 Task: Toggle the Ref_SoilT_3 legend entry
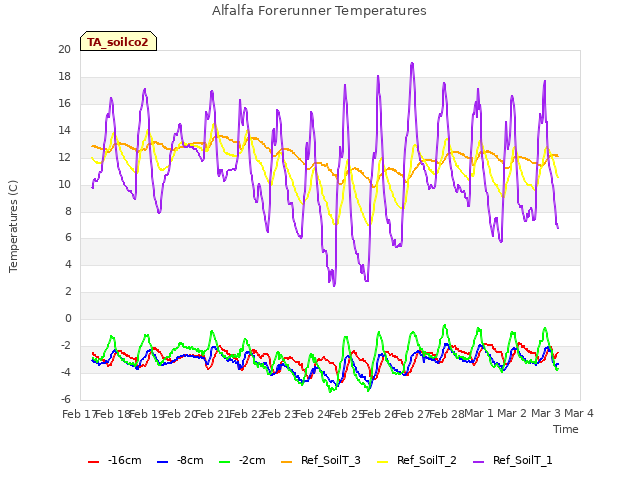click(x=321, y=460)
